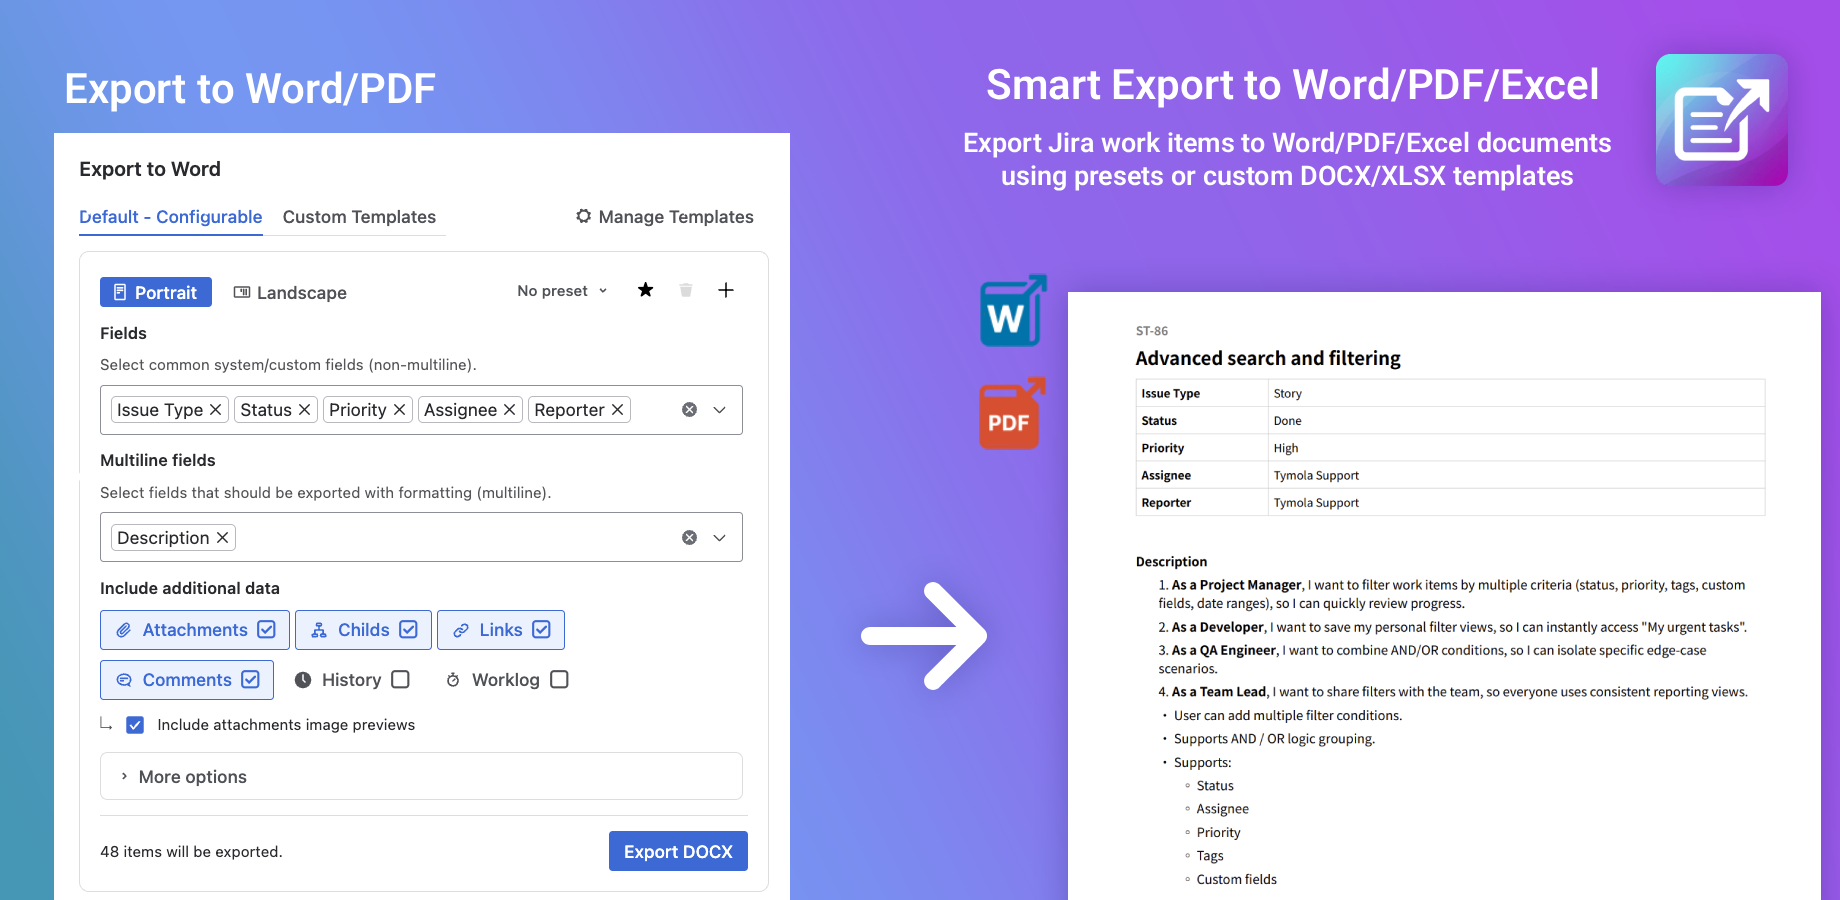The width and height of the screenshot is (1840, 900).
Task: Click the Include additional data label
Action: (190, 588)
